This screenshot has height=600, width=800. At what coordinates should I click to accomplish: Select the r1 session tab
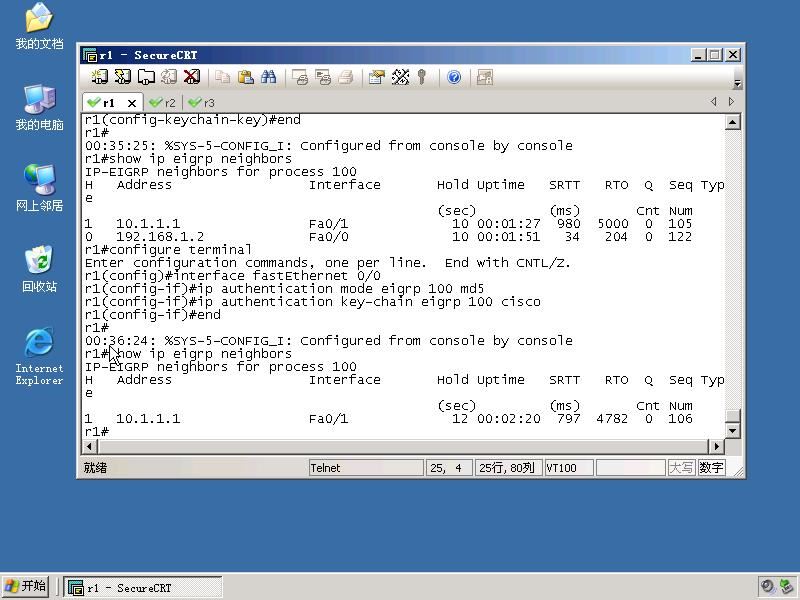coord(108,103)
